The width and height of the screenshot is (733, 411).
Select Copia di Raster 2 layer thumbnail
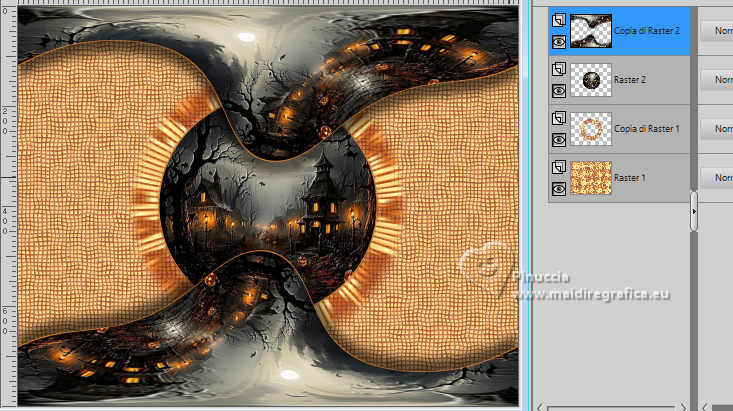591,31
